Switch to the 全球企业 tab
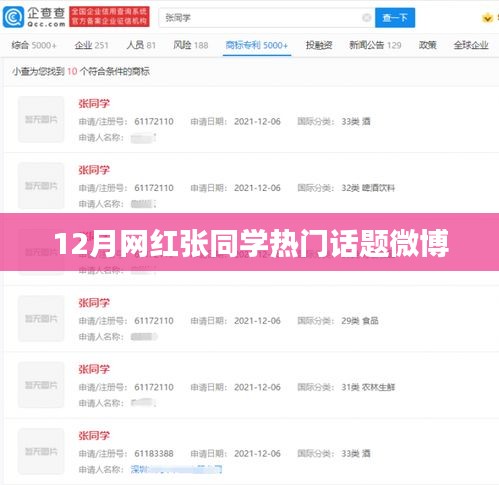Image resolution: width=499 pixels, height=485 pixels. click(x=471, y=45)
